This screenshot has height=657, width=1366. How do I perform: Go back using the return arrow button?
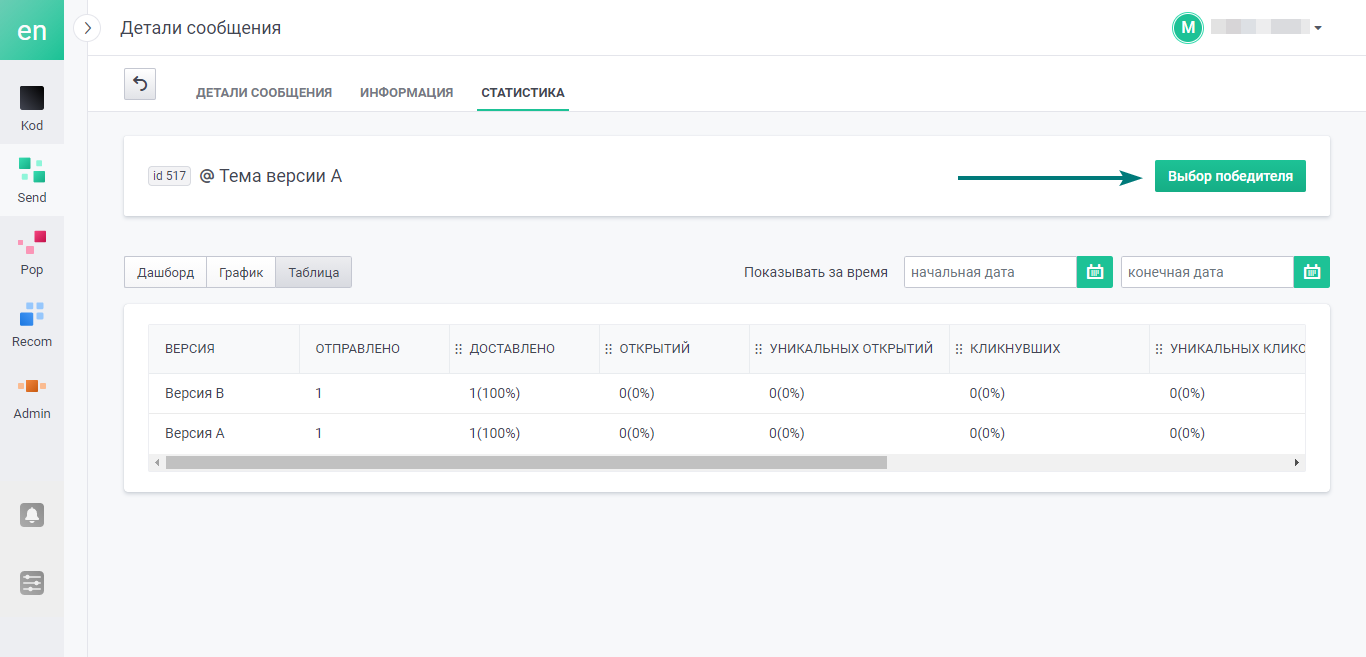click(x=140, y=84)
